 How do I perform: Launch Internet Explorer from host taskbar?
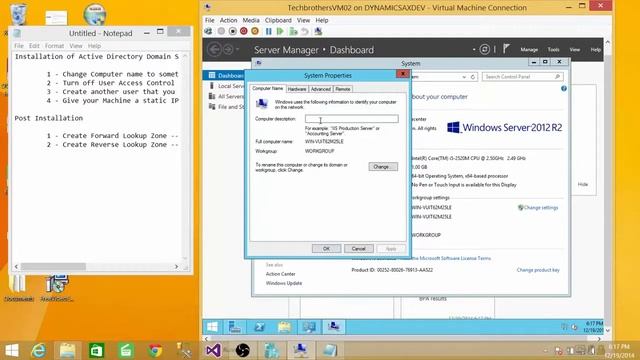coord(38,350)
